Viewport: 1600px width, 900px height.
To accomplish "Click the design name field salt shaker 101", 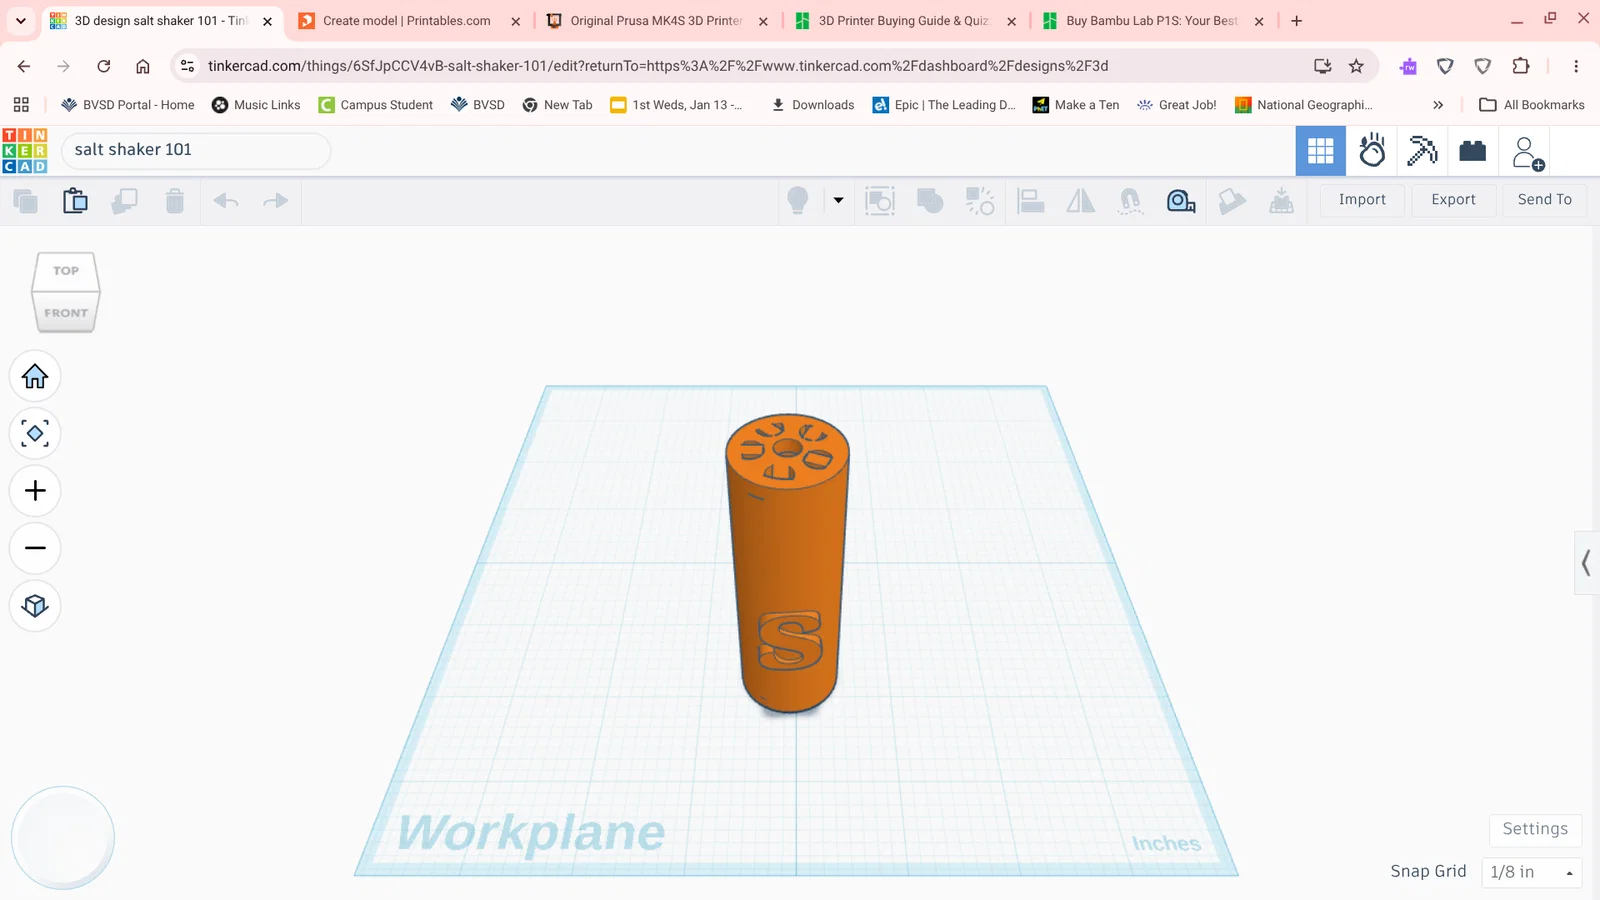I will (x=196, y=150).
